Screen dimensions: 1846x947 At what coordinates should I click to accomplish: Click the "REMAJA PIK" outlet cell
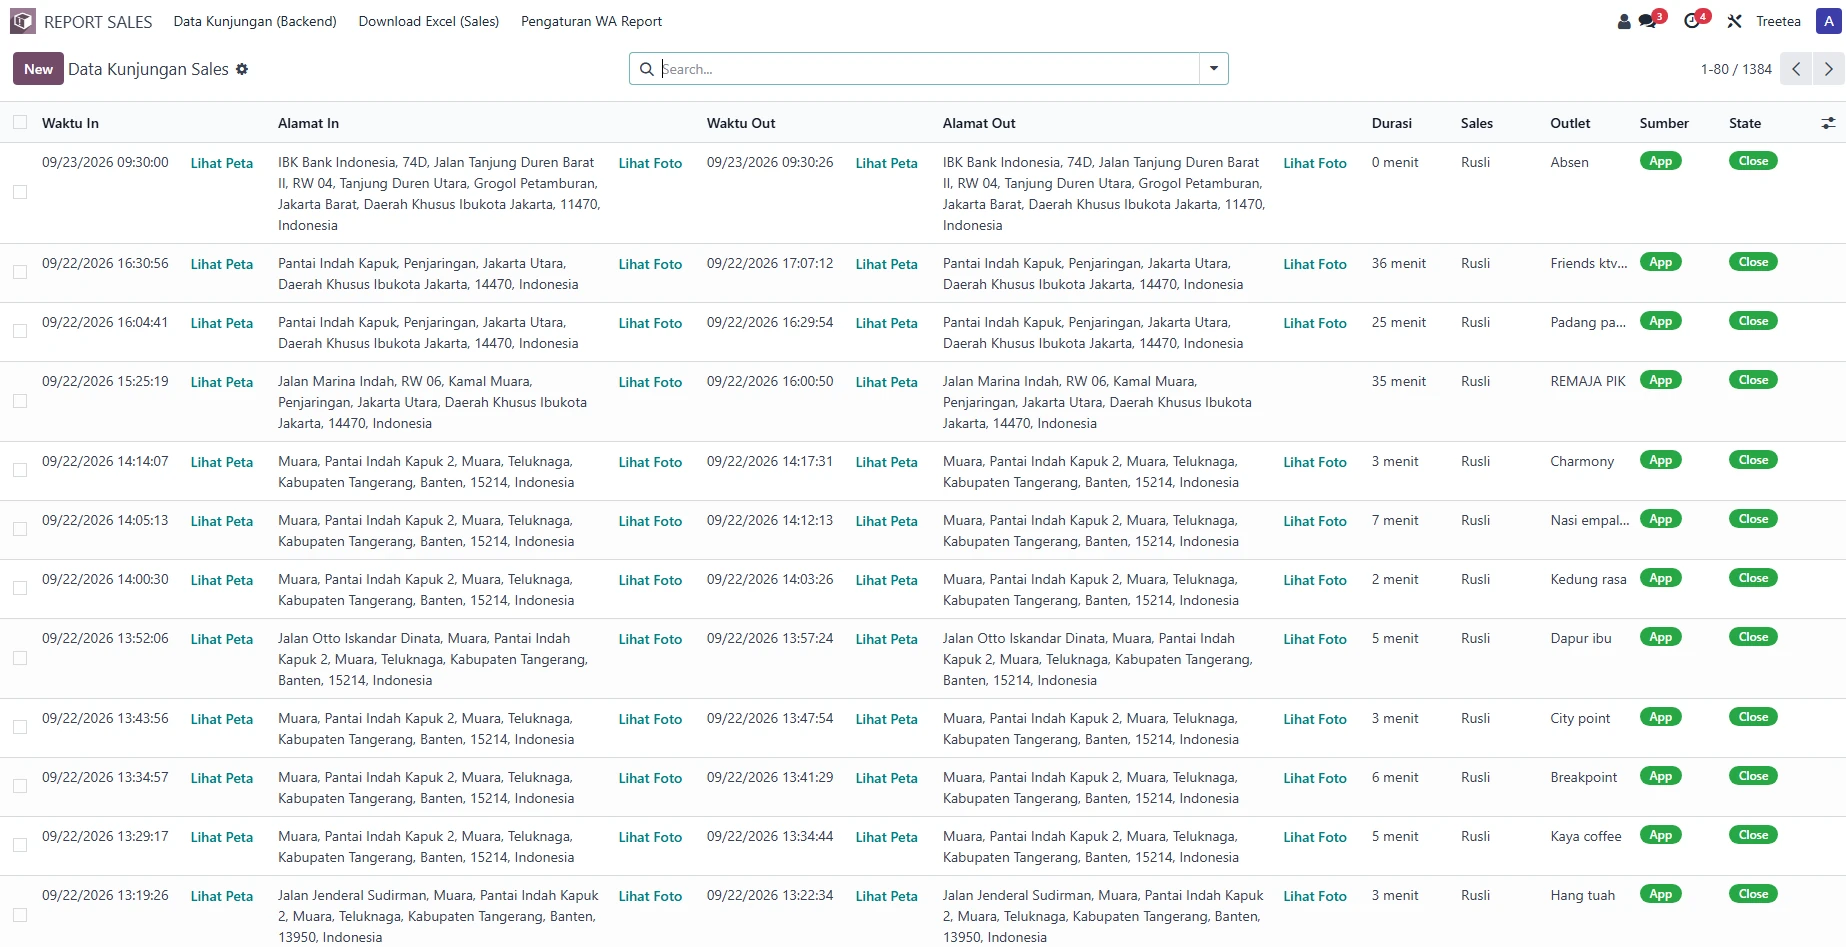point(1588,381)
